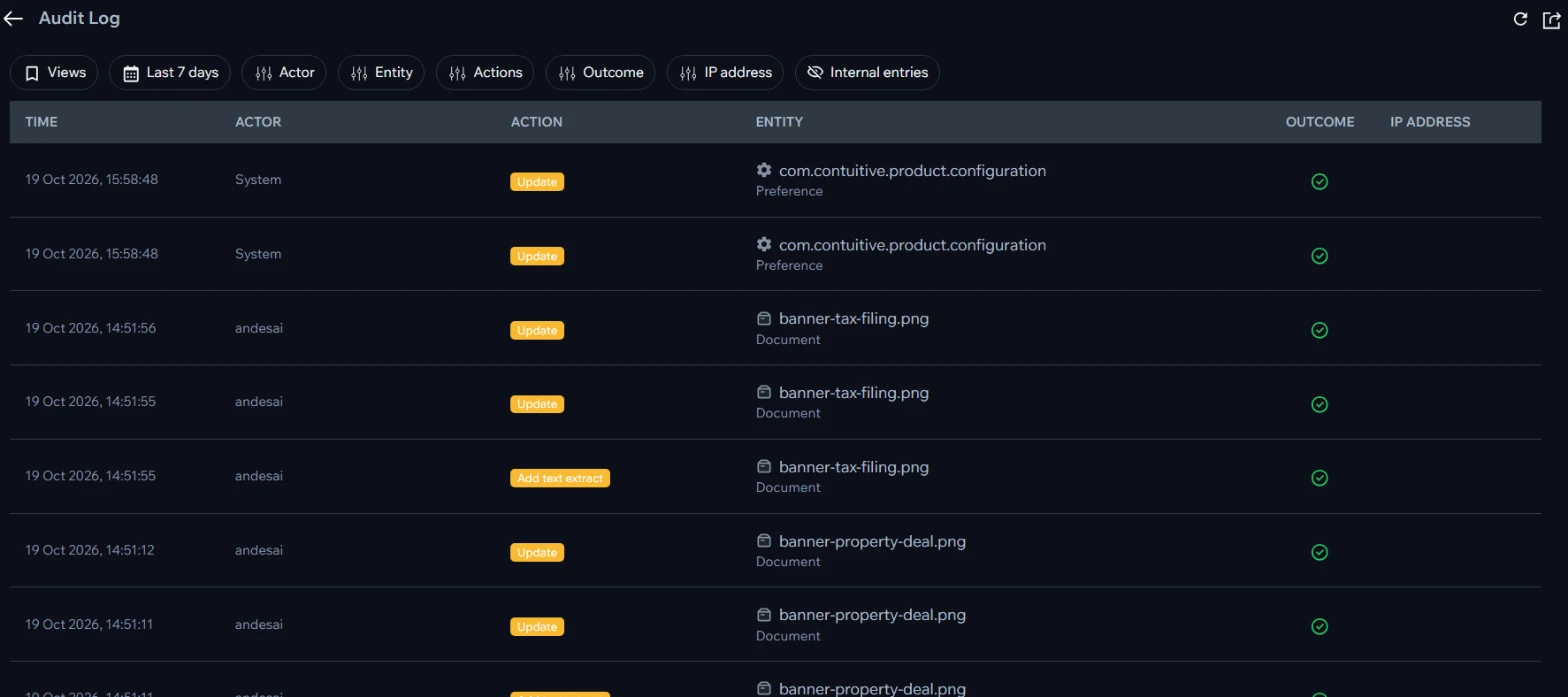Click the Audit Log page title

(x=79, y=18)
